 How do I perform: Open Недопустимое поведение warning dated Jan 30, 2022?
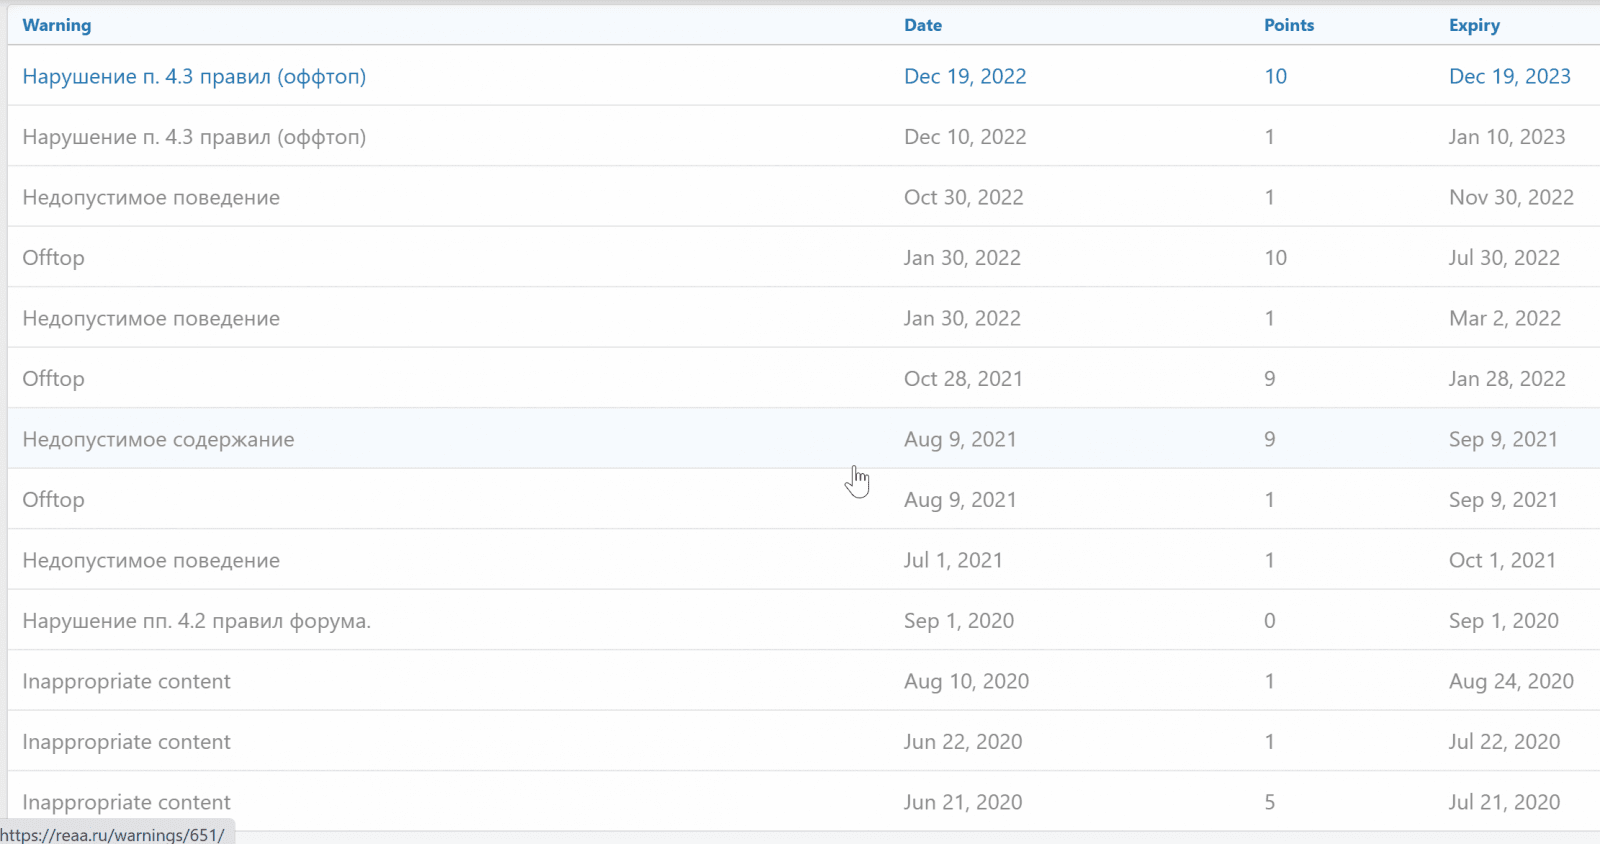(151, 319)
